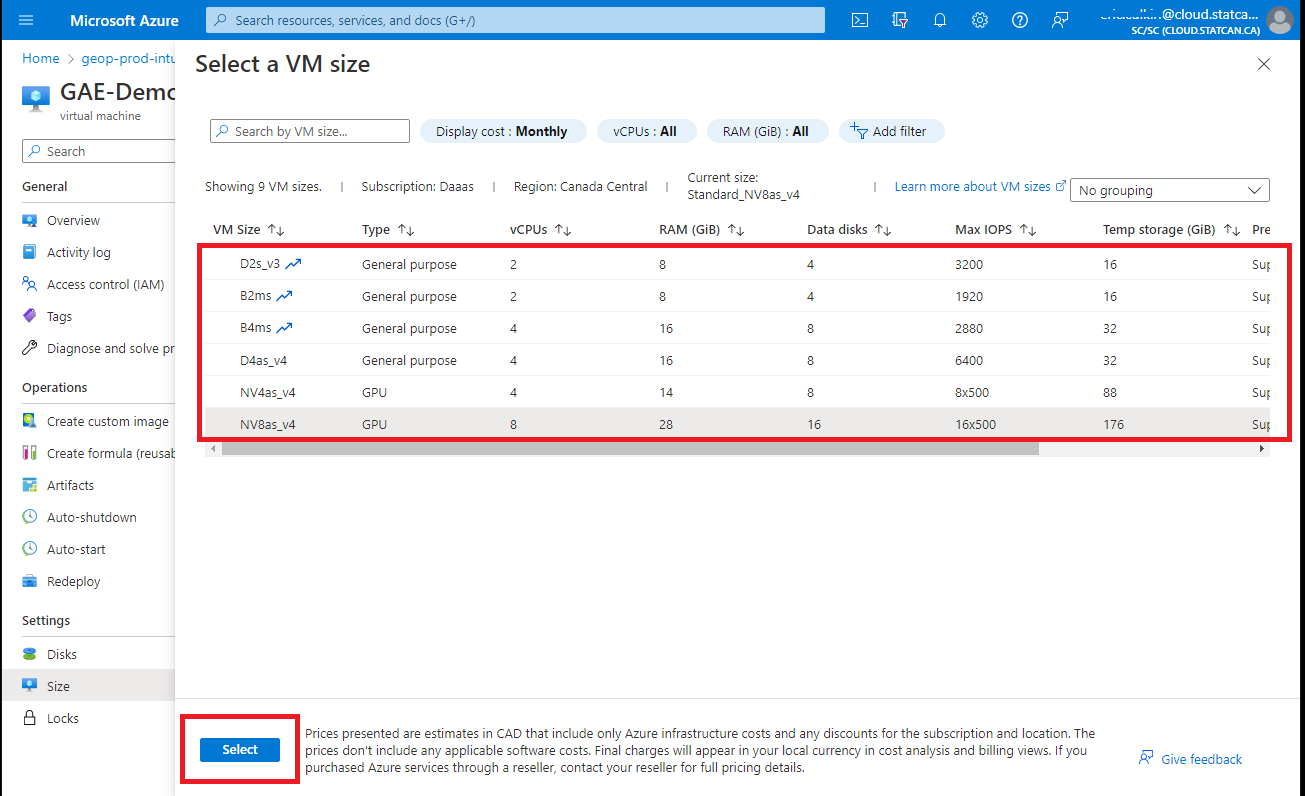This screenshot has height=796, width=1305.
Task: Select the NV8as_v4 size row
Action: tap(737, 424)
